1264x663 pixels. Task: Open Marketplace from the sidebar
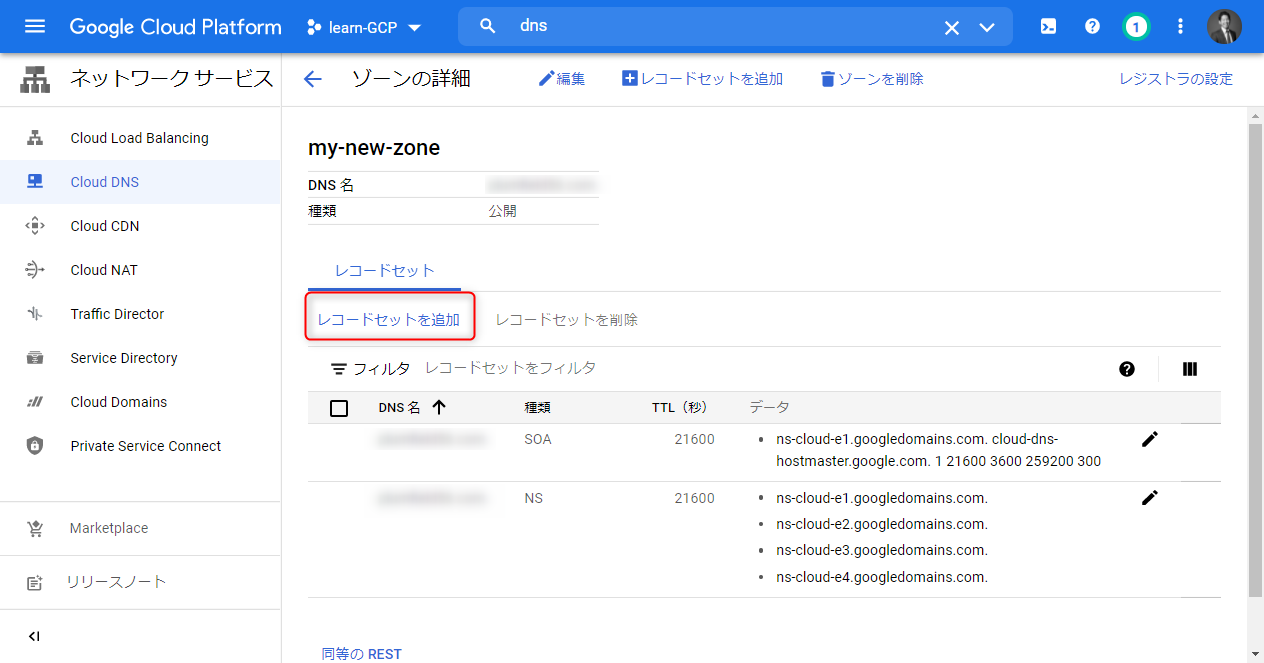[x=140, y=528]
